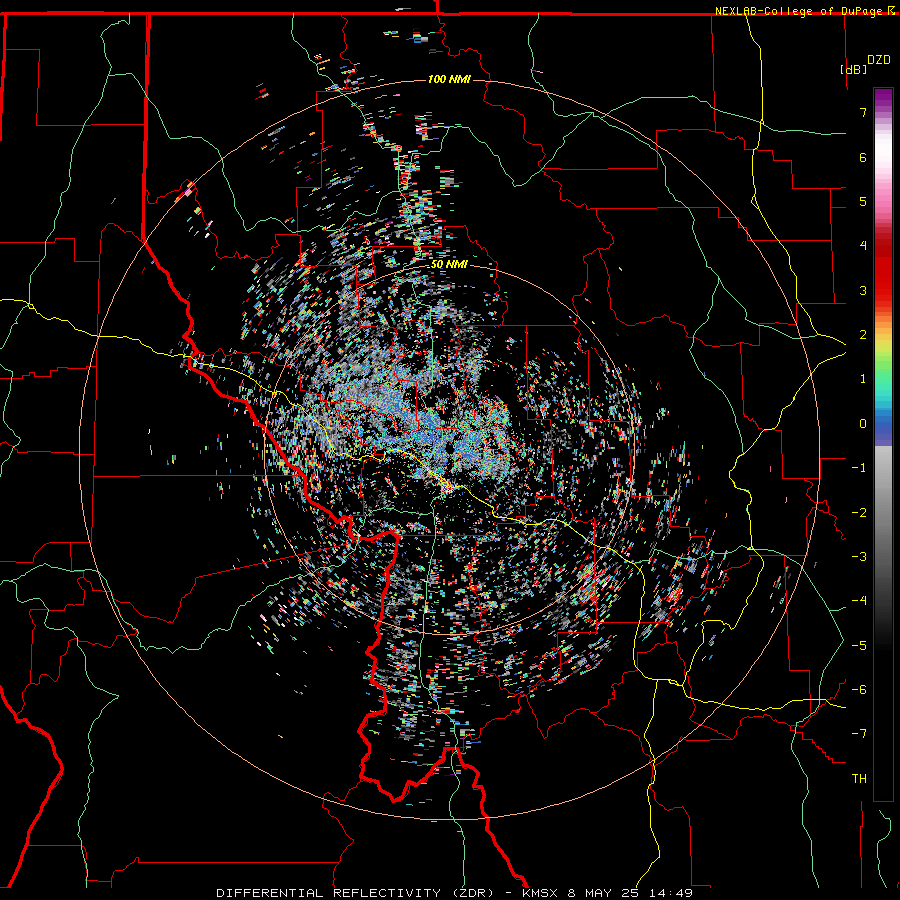Click the 6 value on the color scale

(863, 157)
